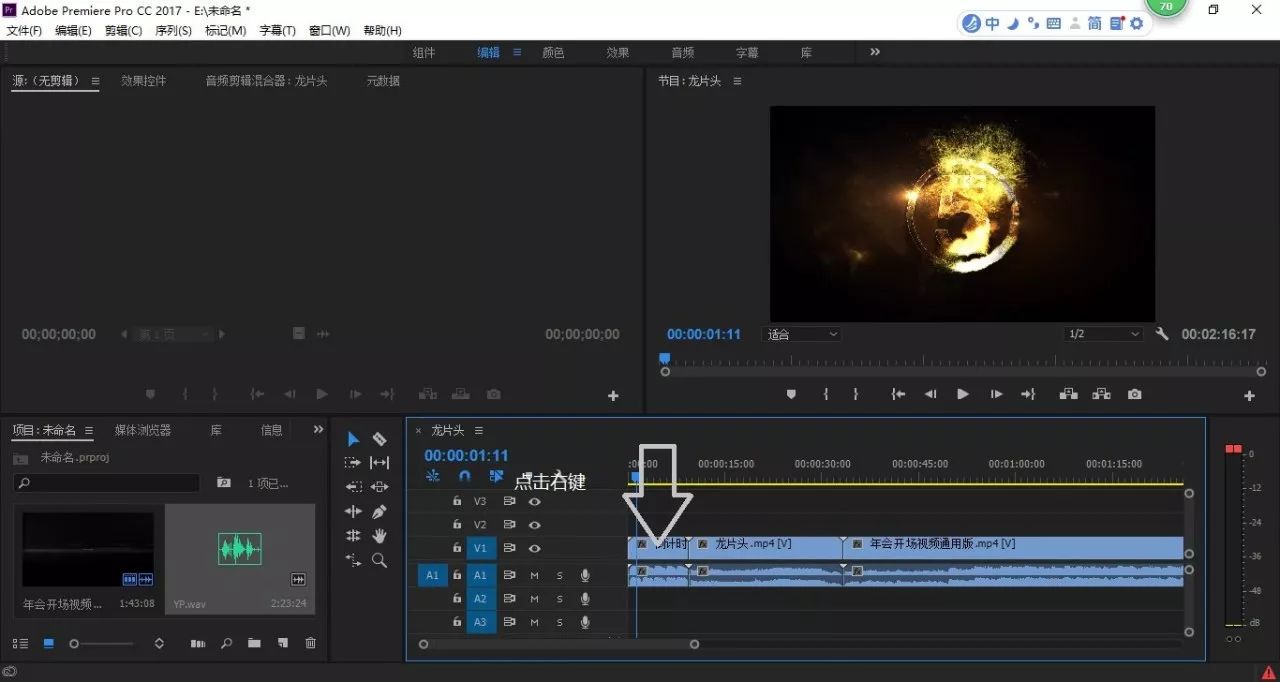Open the 窗口(W) menu
This screenshot has width=1280, height=682.
329,31
